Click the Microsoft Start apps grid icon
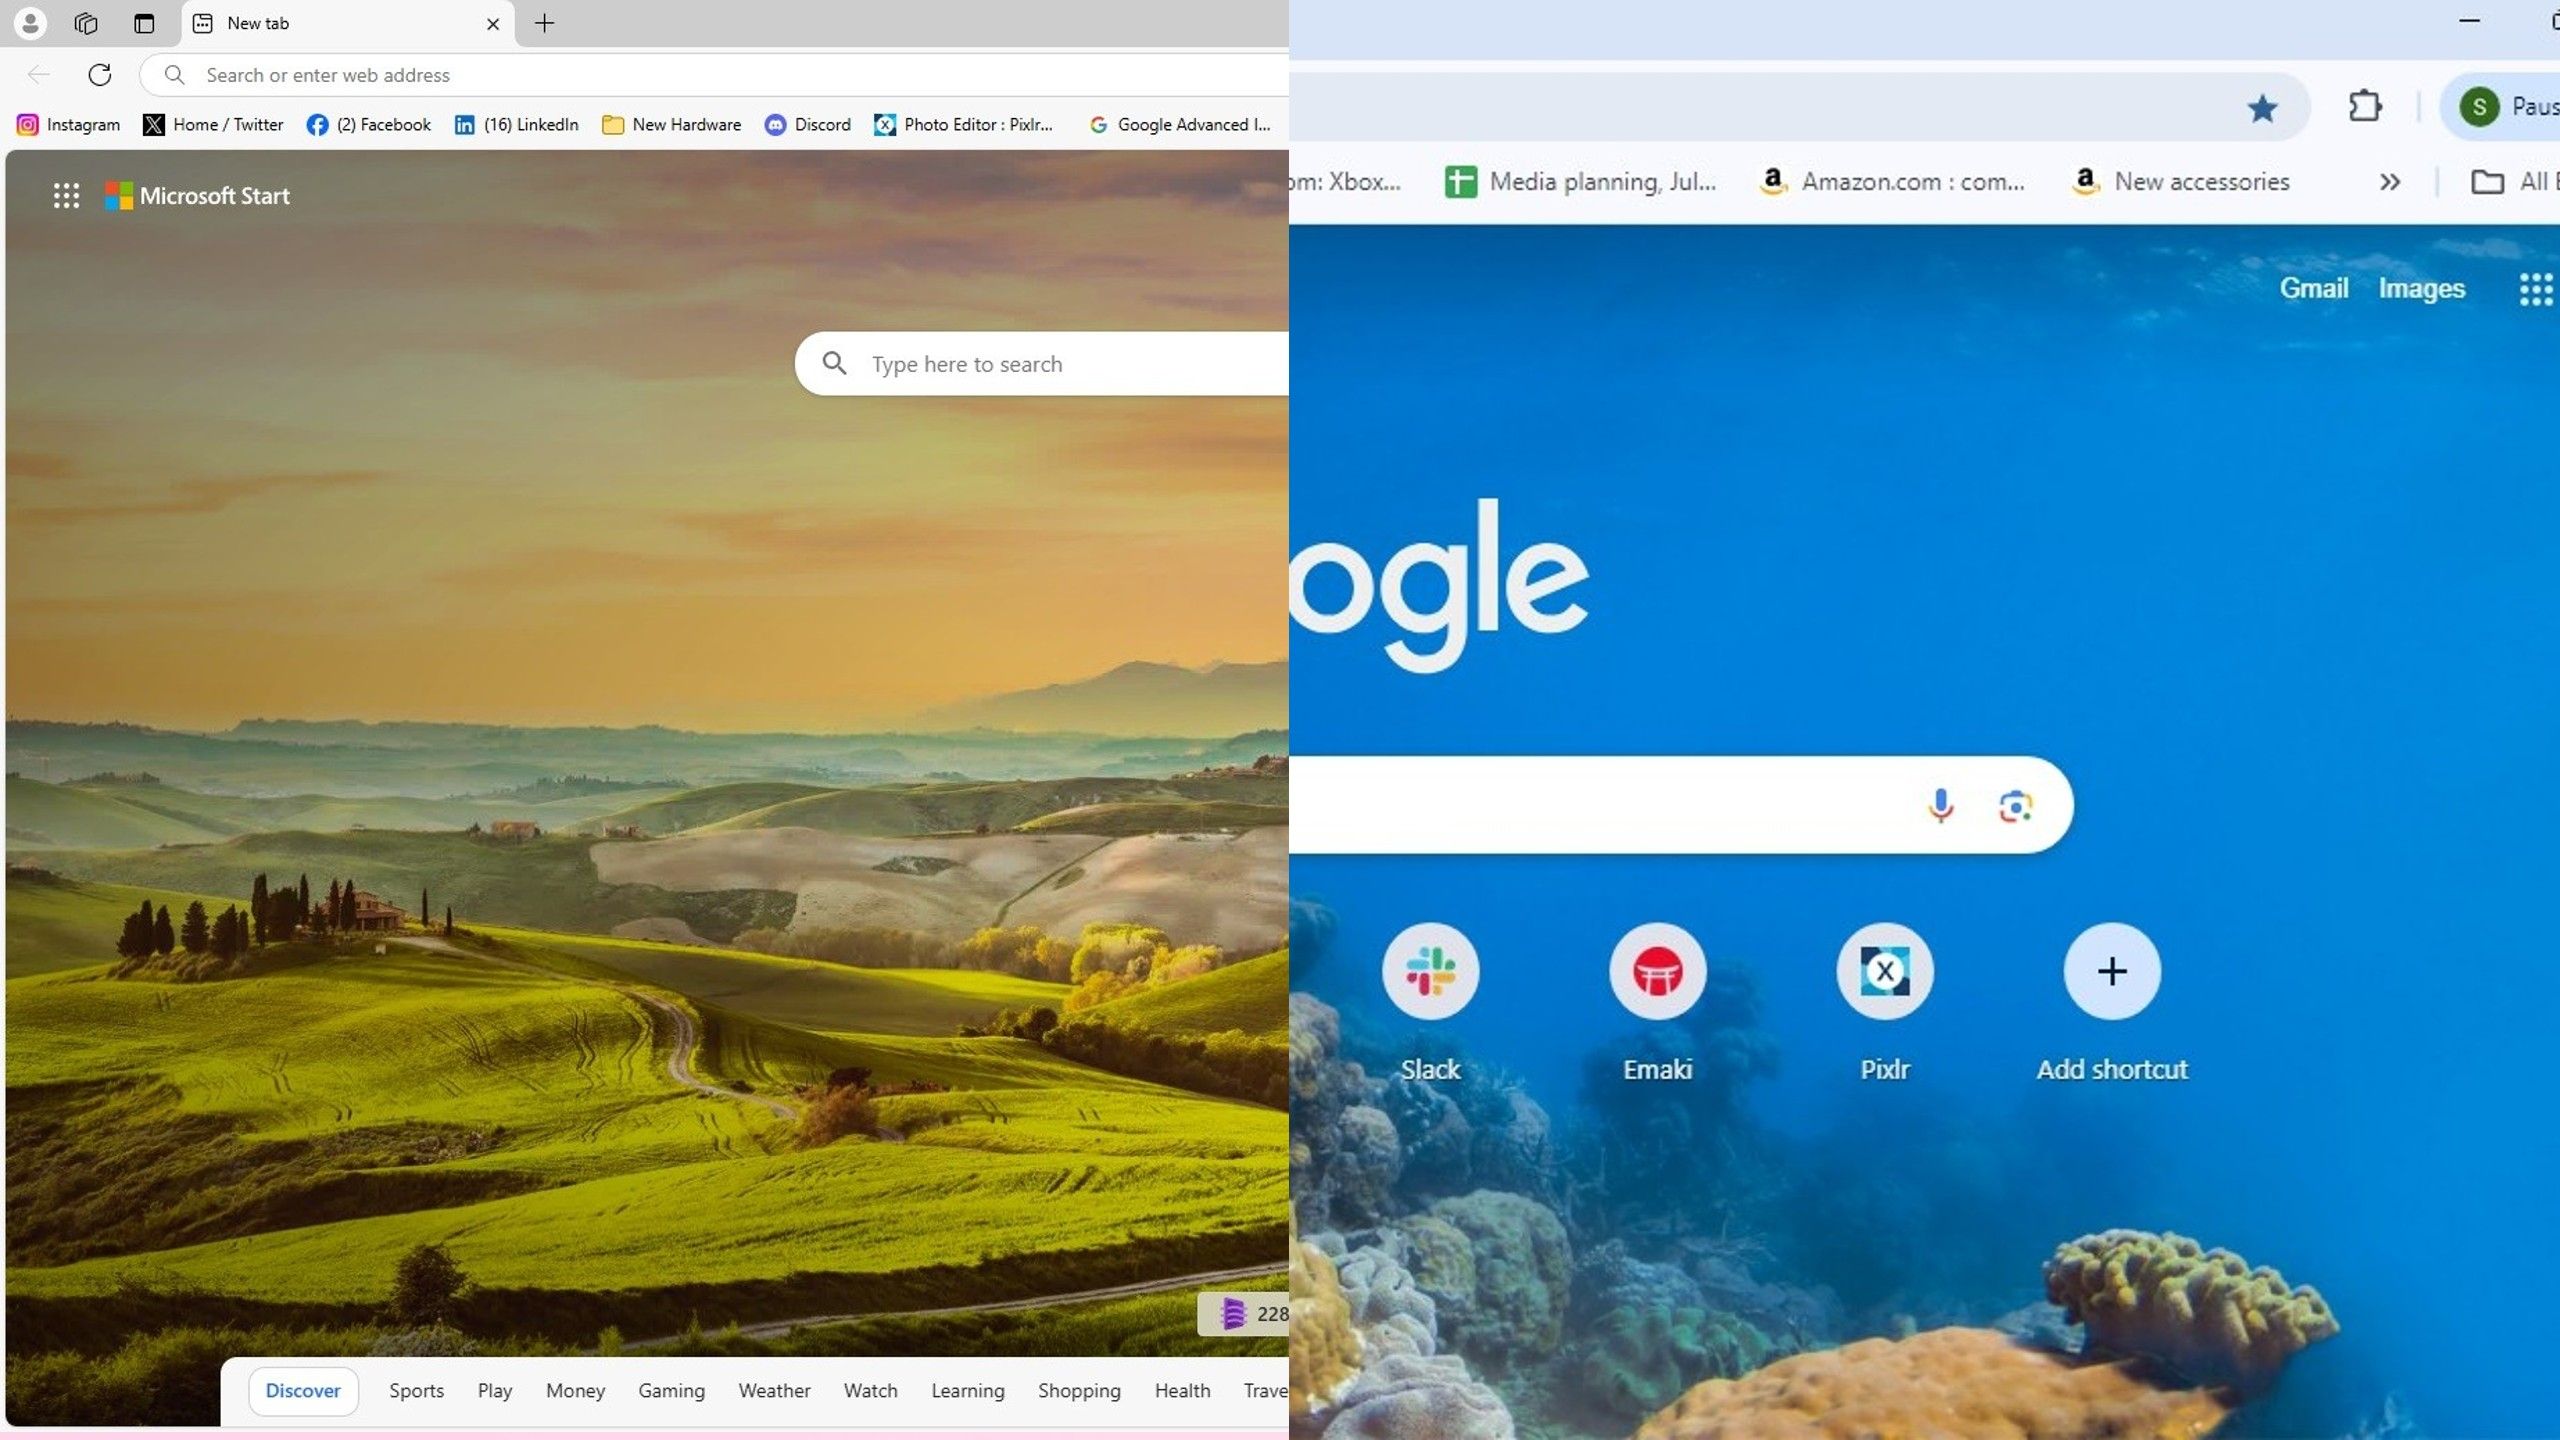Image resolution: width=2560 pixels, height=1440 pixels. click(65, 193)
